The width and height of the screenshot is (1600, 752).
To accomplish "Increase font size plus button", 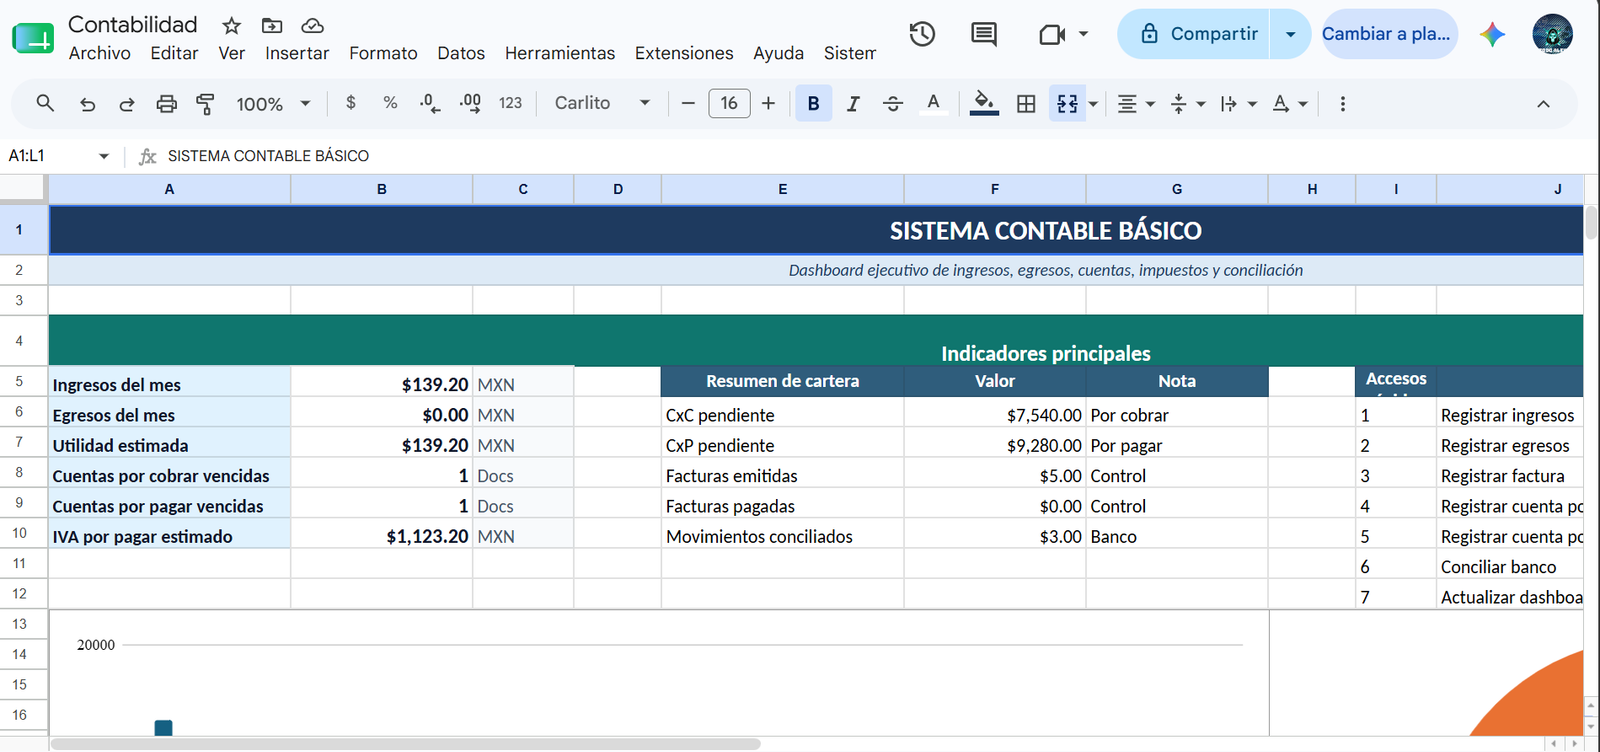I will [768, 103].
